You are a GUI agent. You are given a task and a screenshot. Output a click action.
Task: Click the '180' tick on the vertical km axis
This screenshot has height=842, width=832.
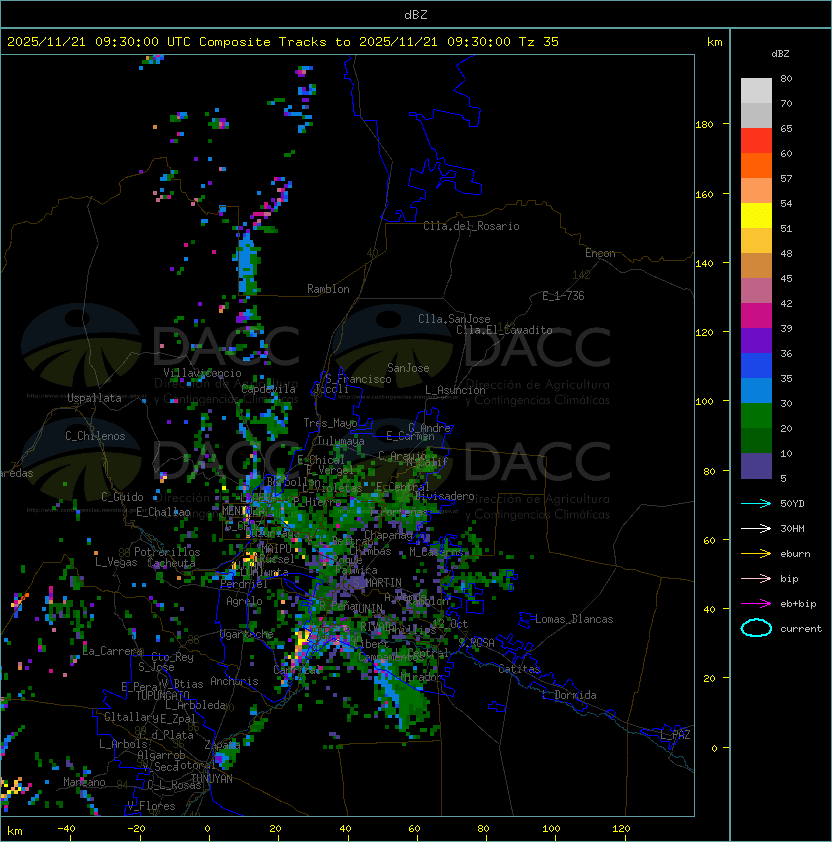tap(704, 125)
